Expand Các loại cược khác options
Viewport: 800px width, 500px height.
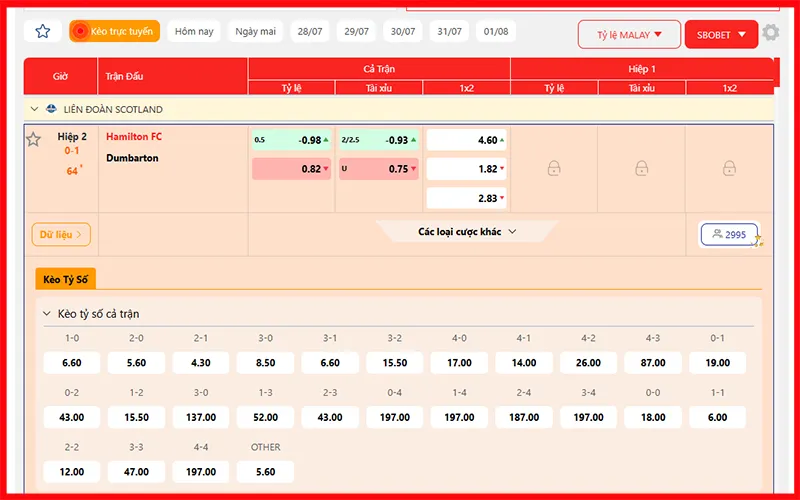point(466,232)
